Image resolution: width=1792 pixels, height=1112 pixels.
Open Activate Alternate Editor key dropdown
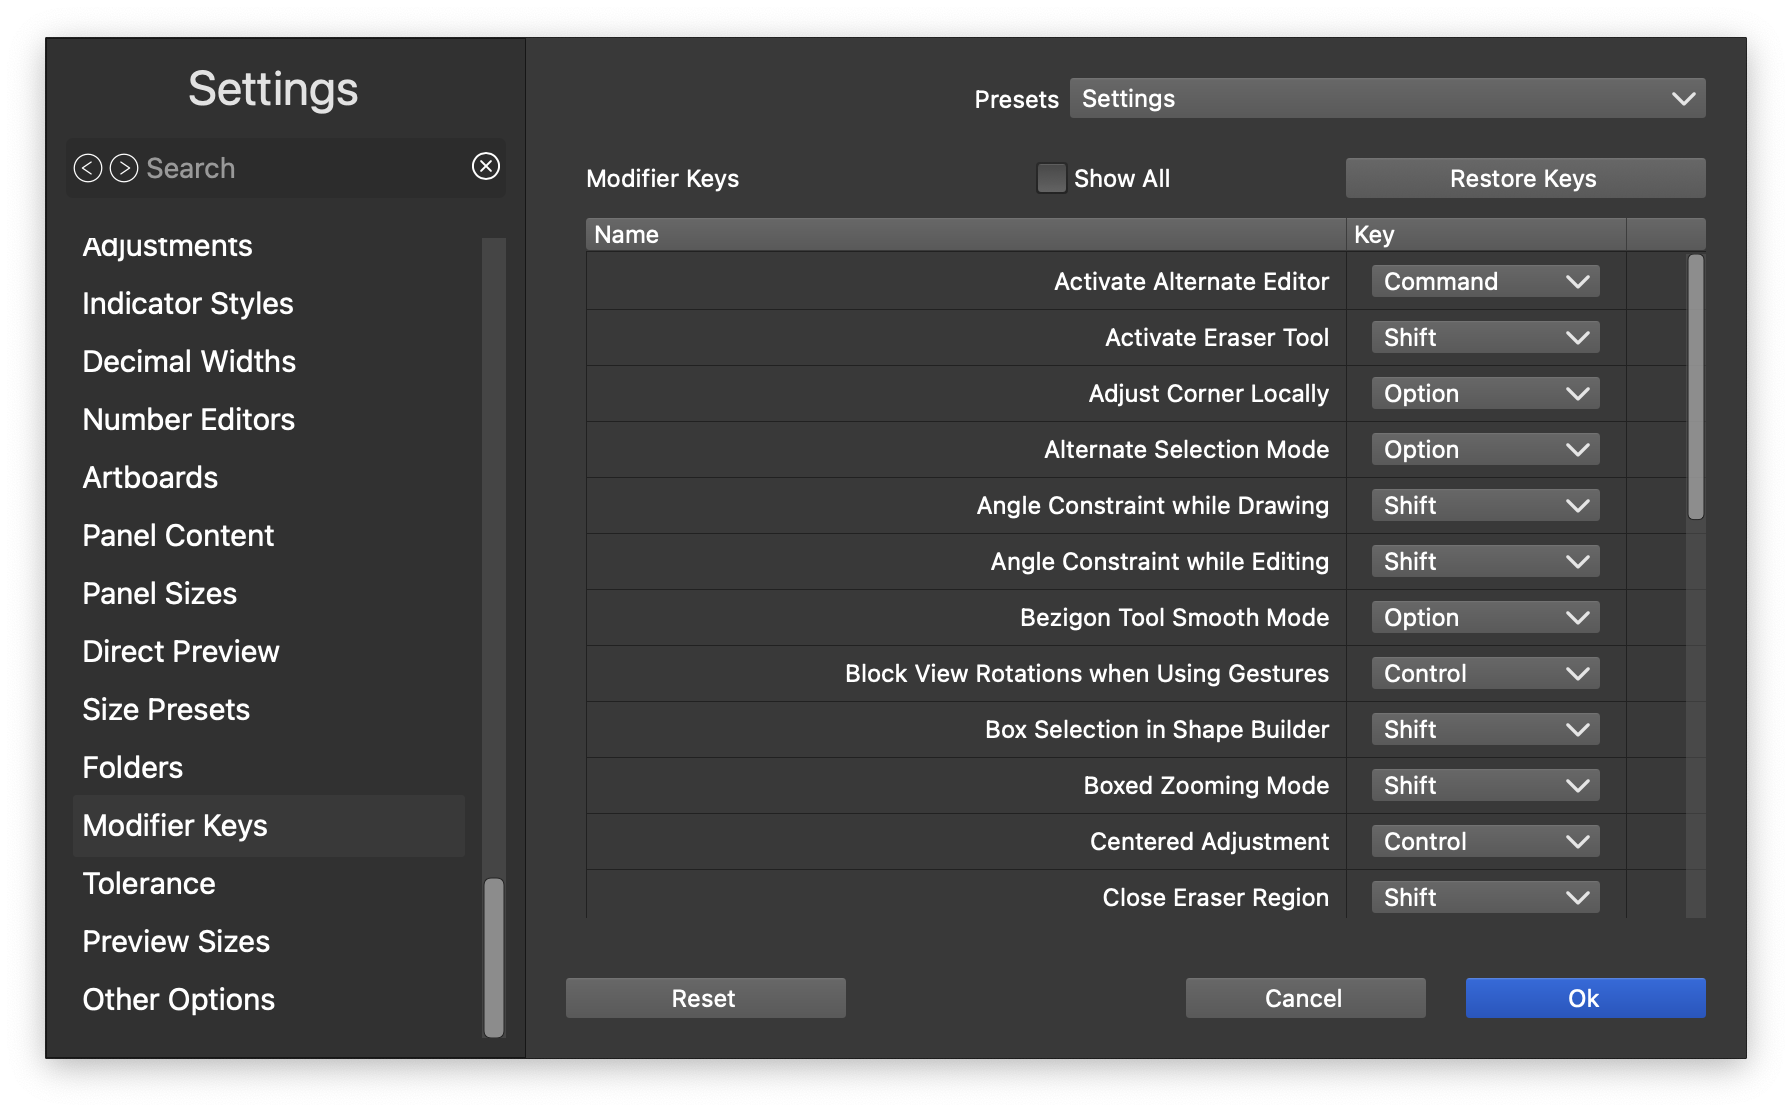point(1485,282)
